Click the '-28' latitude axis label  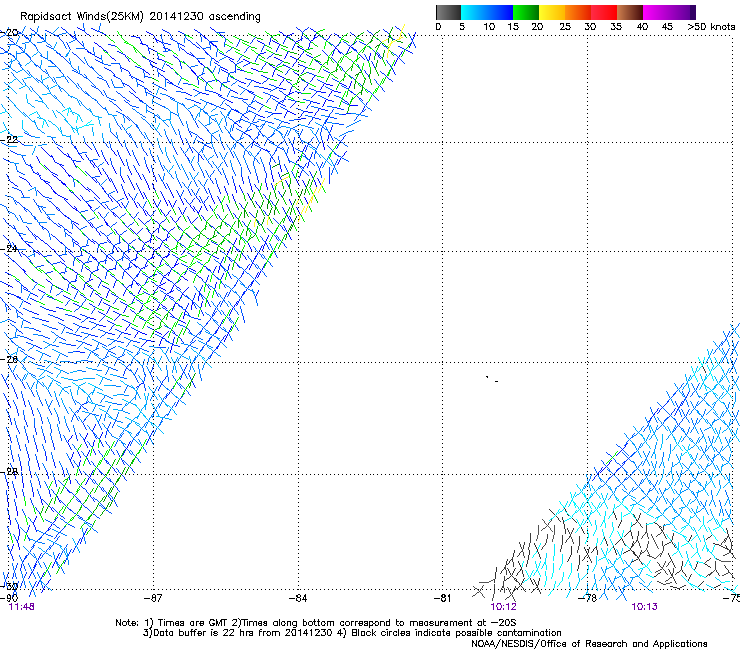point(9,471)
